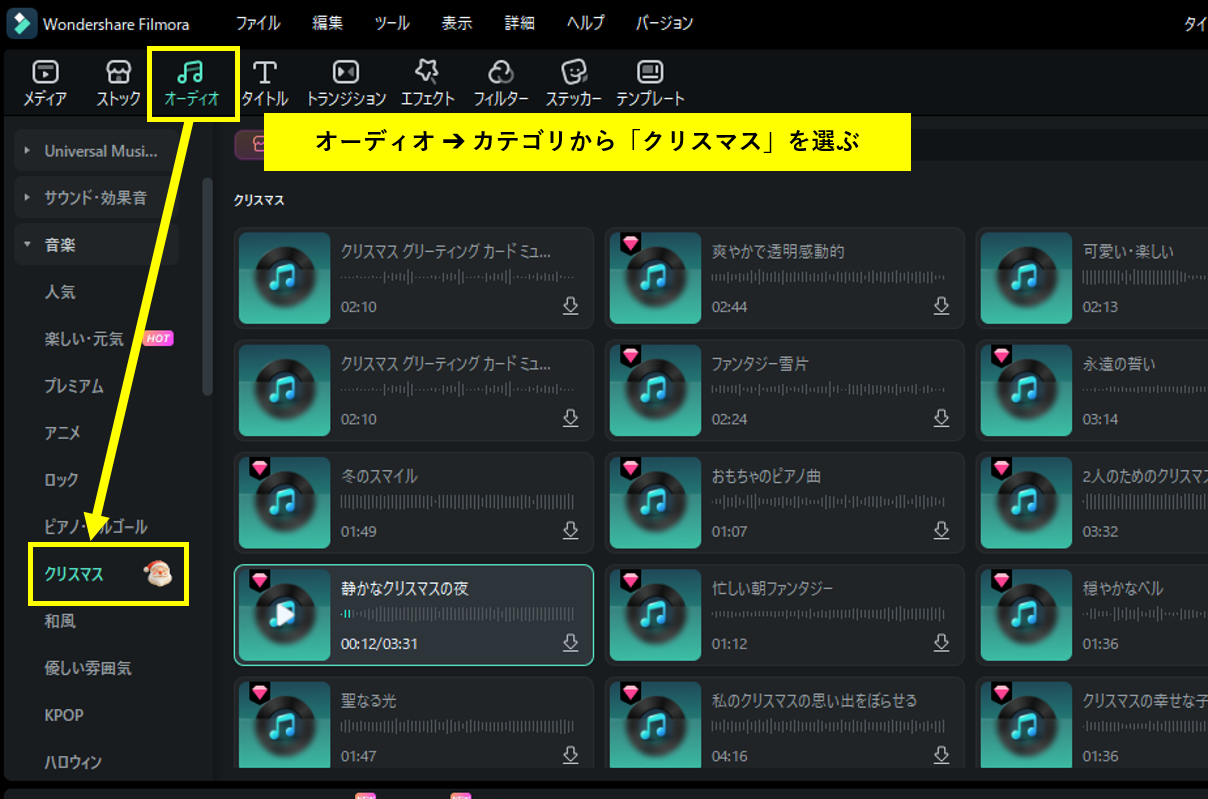Open the ステッカー (Stickers) panel

[x=573, y=73]
